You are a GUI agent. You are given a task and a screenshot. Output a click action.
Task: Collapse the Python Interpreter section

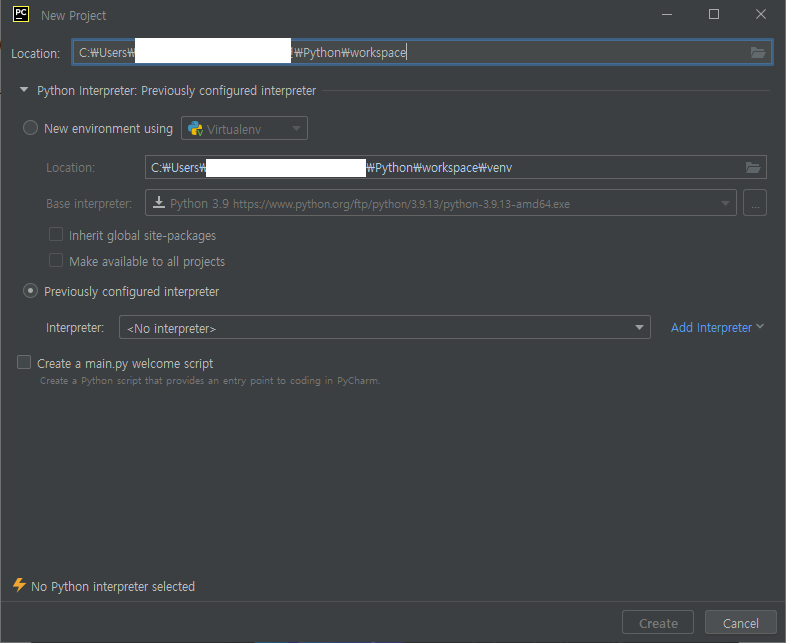[24, 90]
